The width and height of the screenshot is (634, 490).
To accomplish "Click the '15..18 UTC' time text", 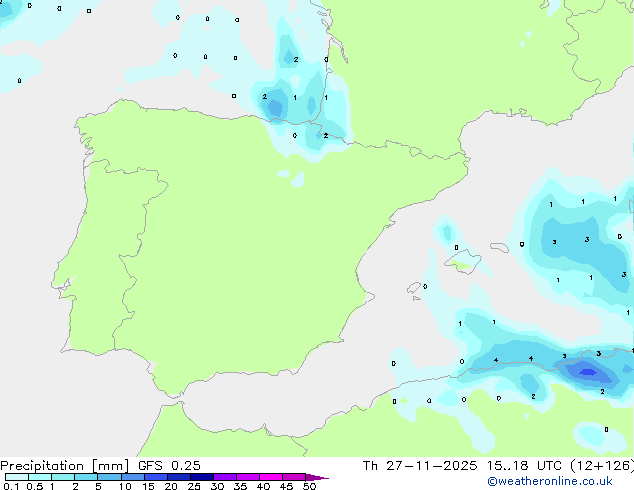I will point(524,466).
